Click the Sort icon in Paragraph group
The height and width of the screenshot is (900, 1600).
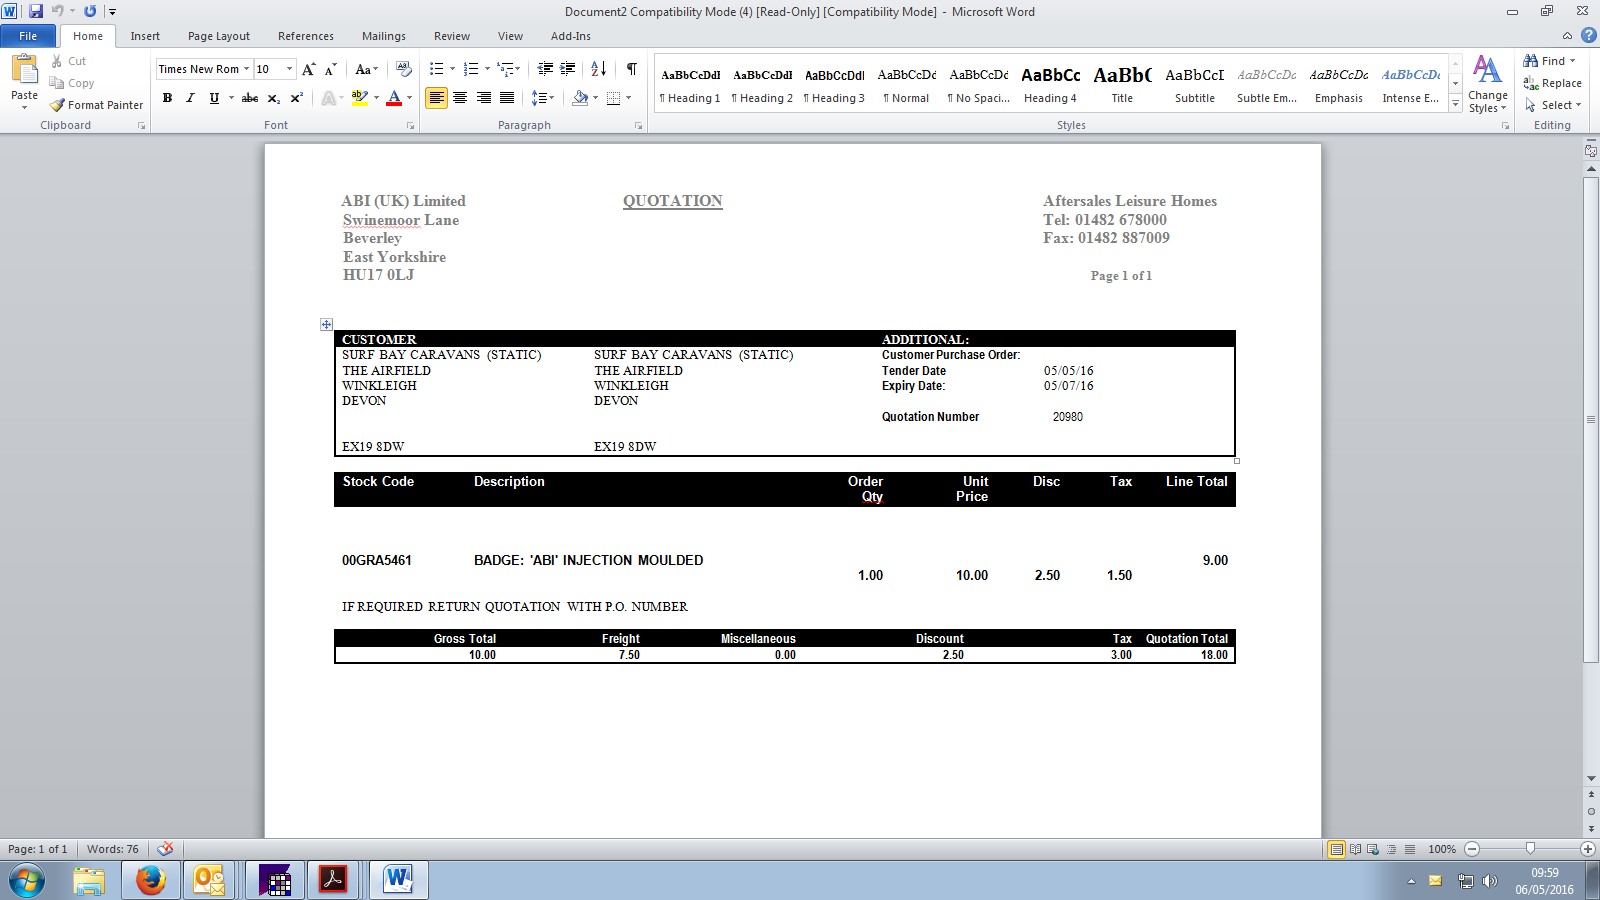(599, 69)
